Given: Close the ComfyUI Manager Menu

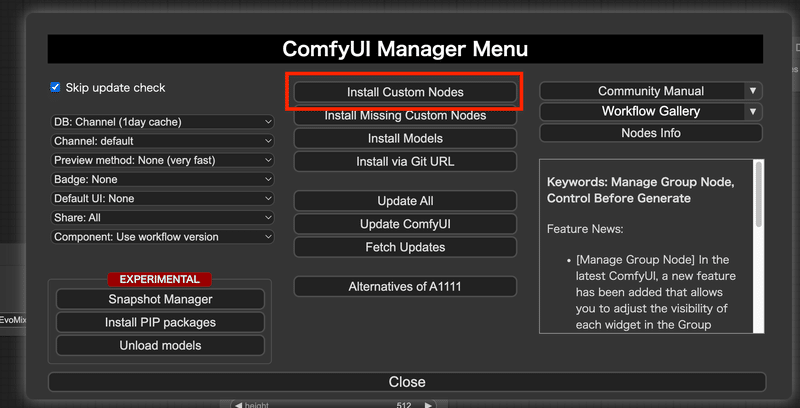Looking at the screenshot, I should pyautogui.click(x=407, y=382).
